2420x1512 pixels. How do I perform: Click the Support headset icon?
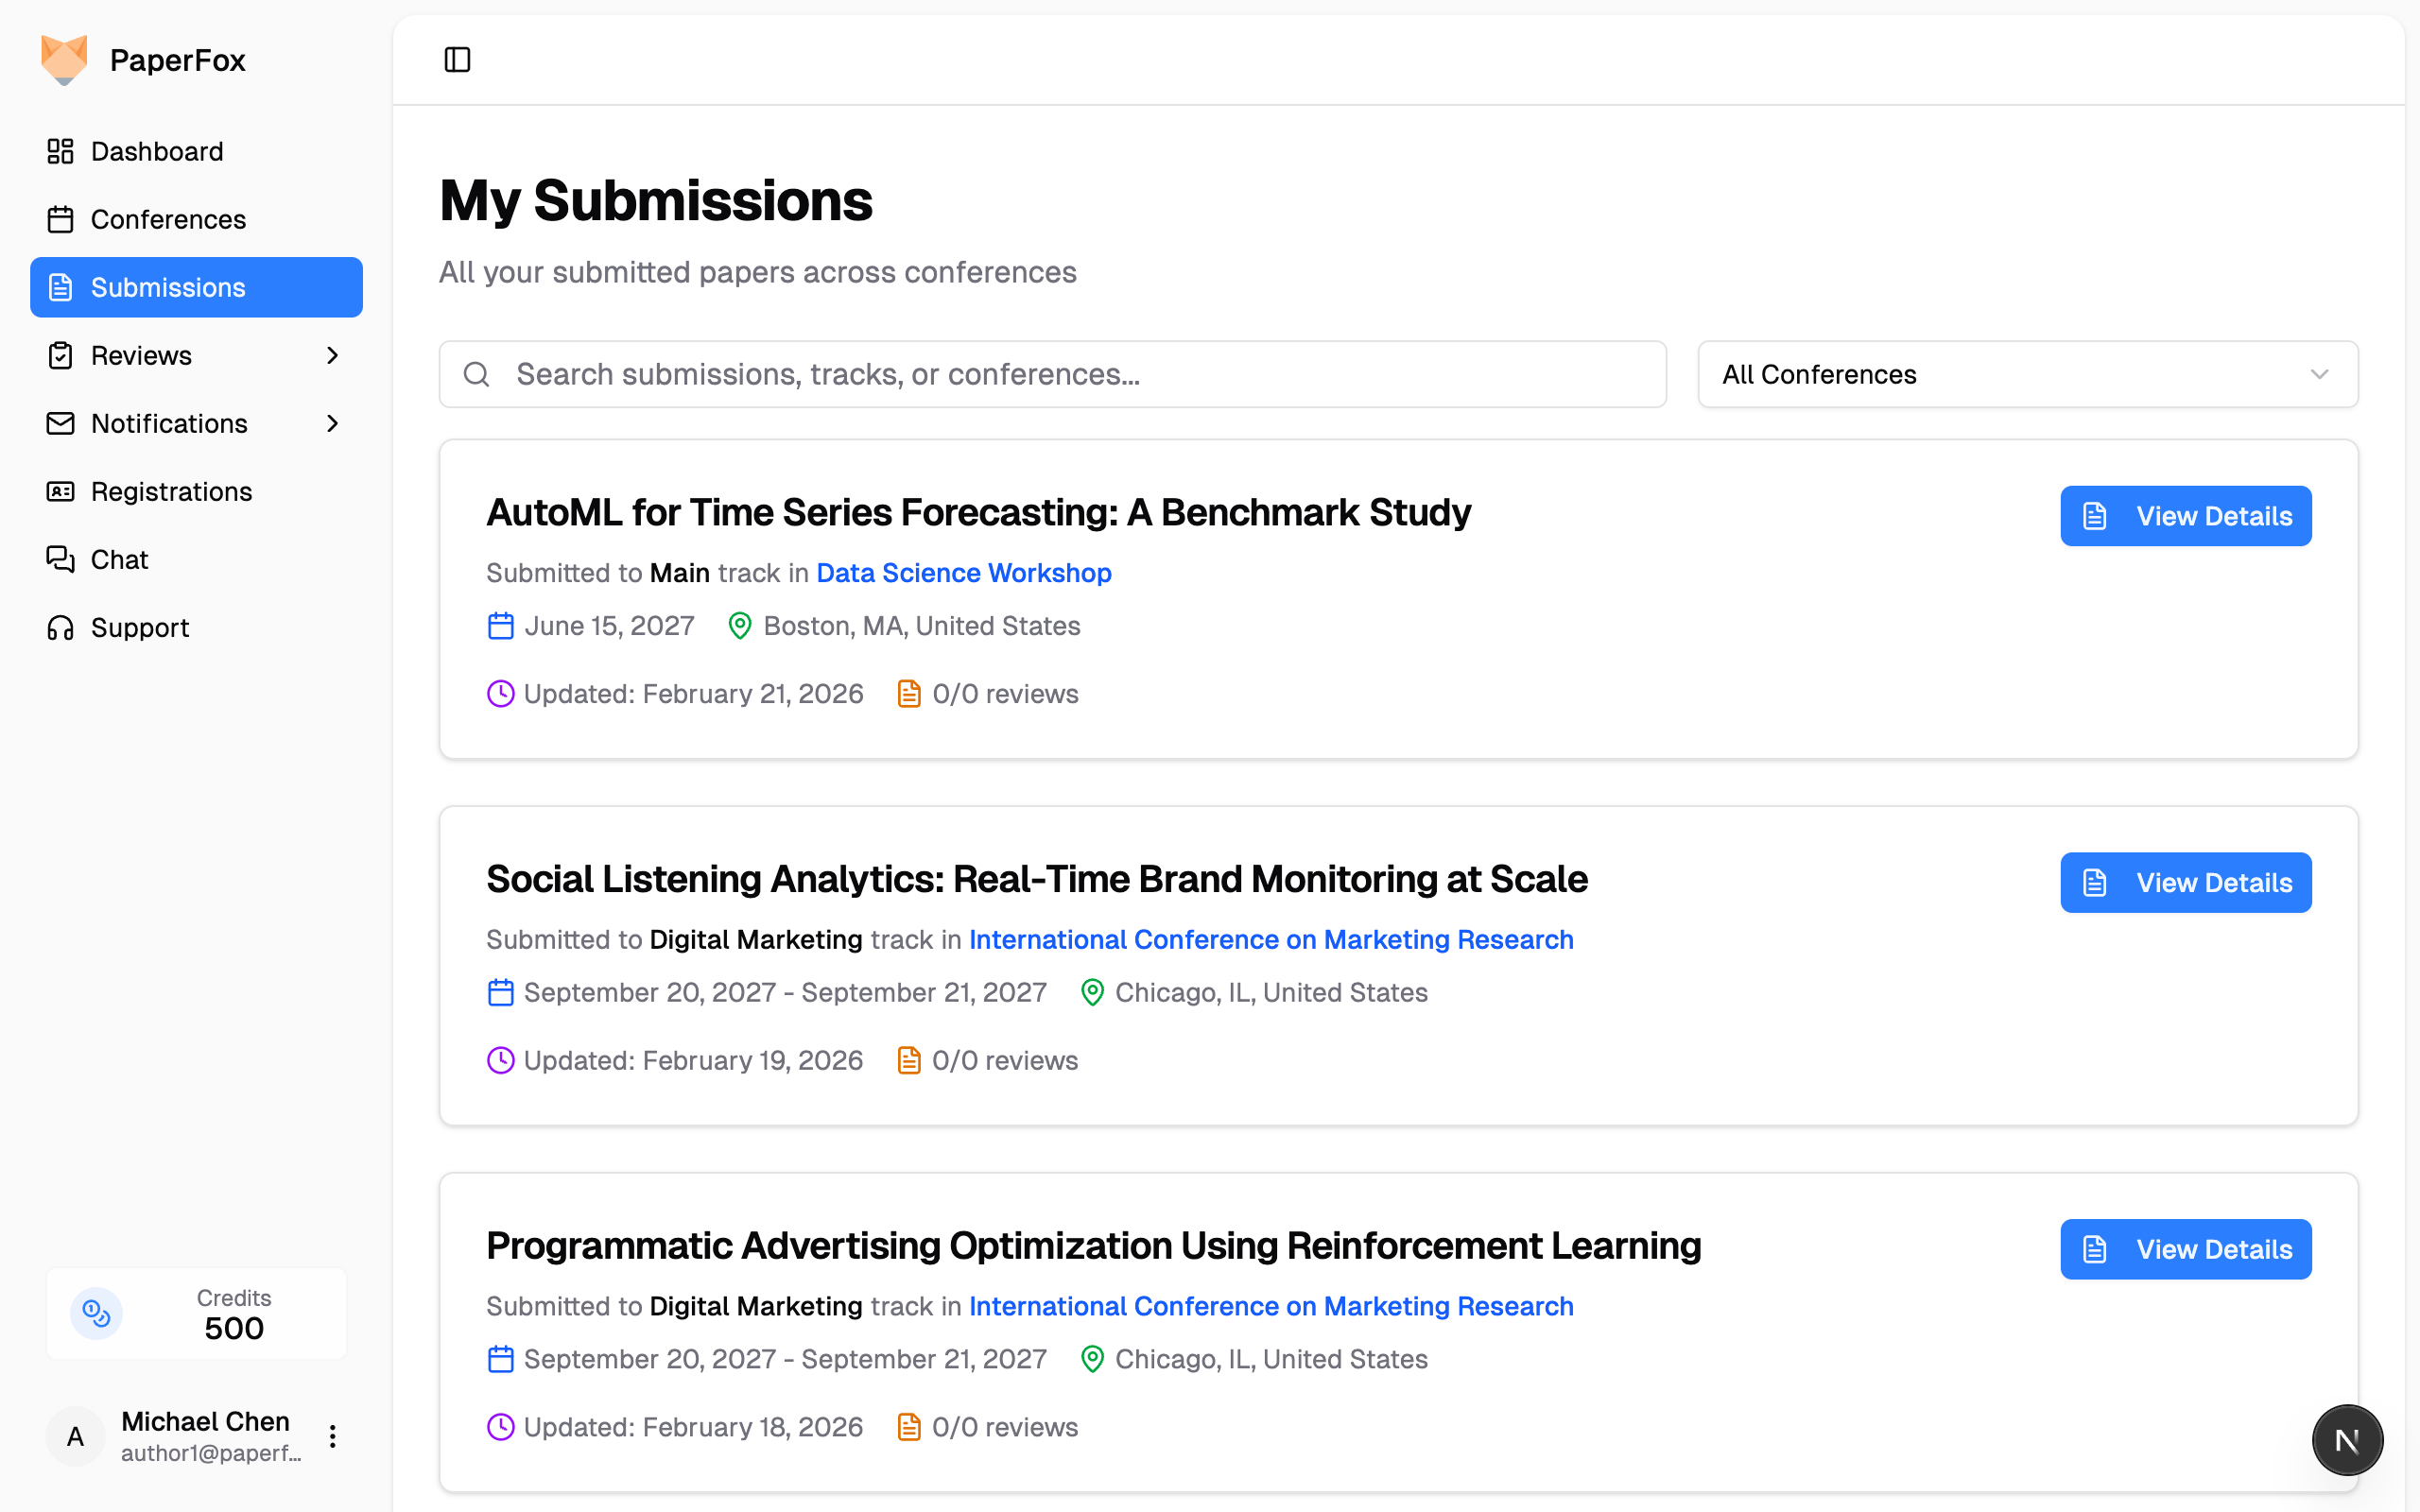pyautogui.click(x=60, y=627)
